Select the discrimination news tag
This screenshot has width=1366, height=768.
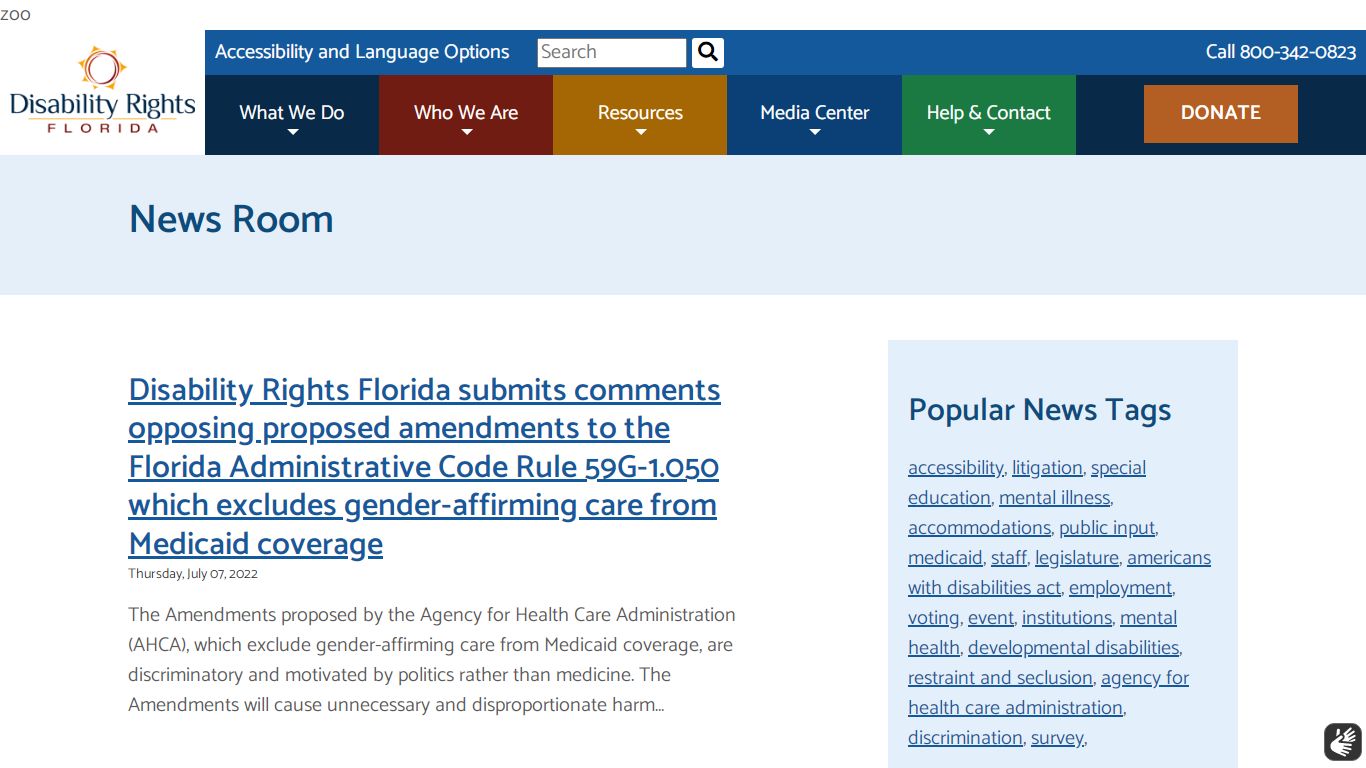965,738
